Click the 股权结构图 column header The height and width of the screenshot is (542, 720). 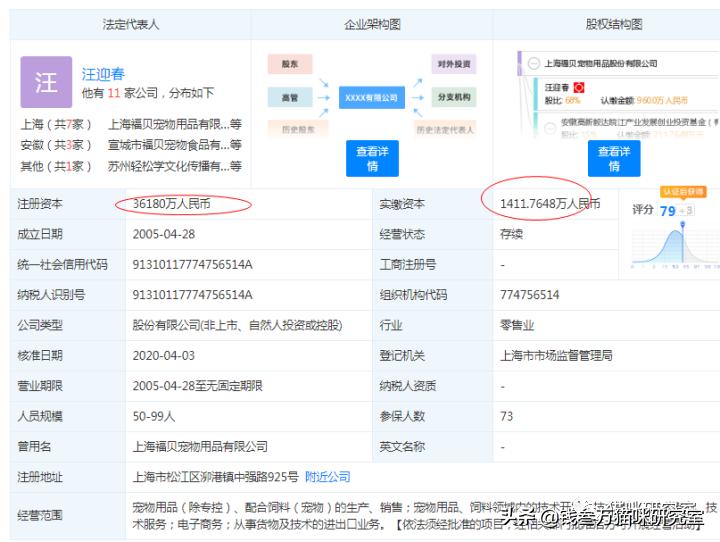click(613, 24)
